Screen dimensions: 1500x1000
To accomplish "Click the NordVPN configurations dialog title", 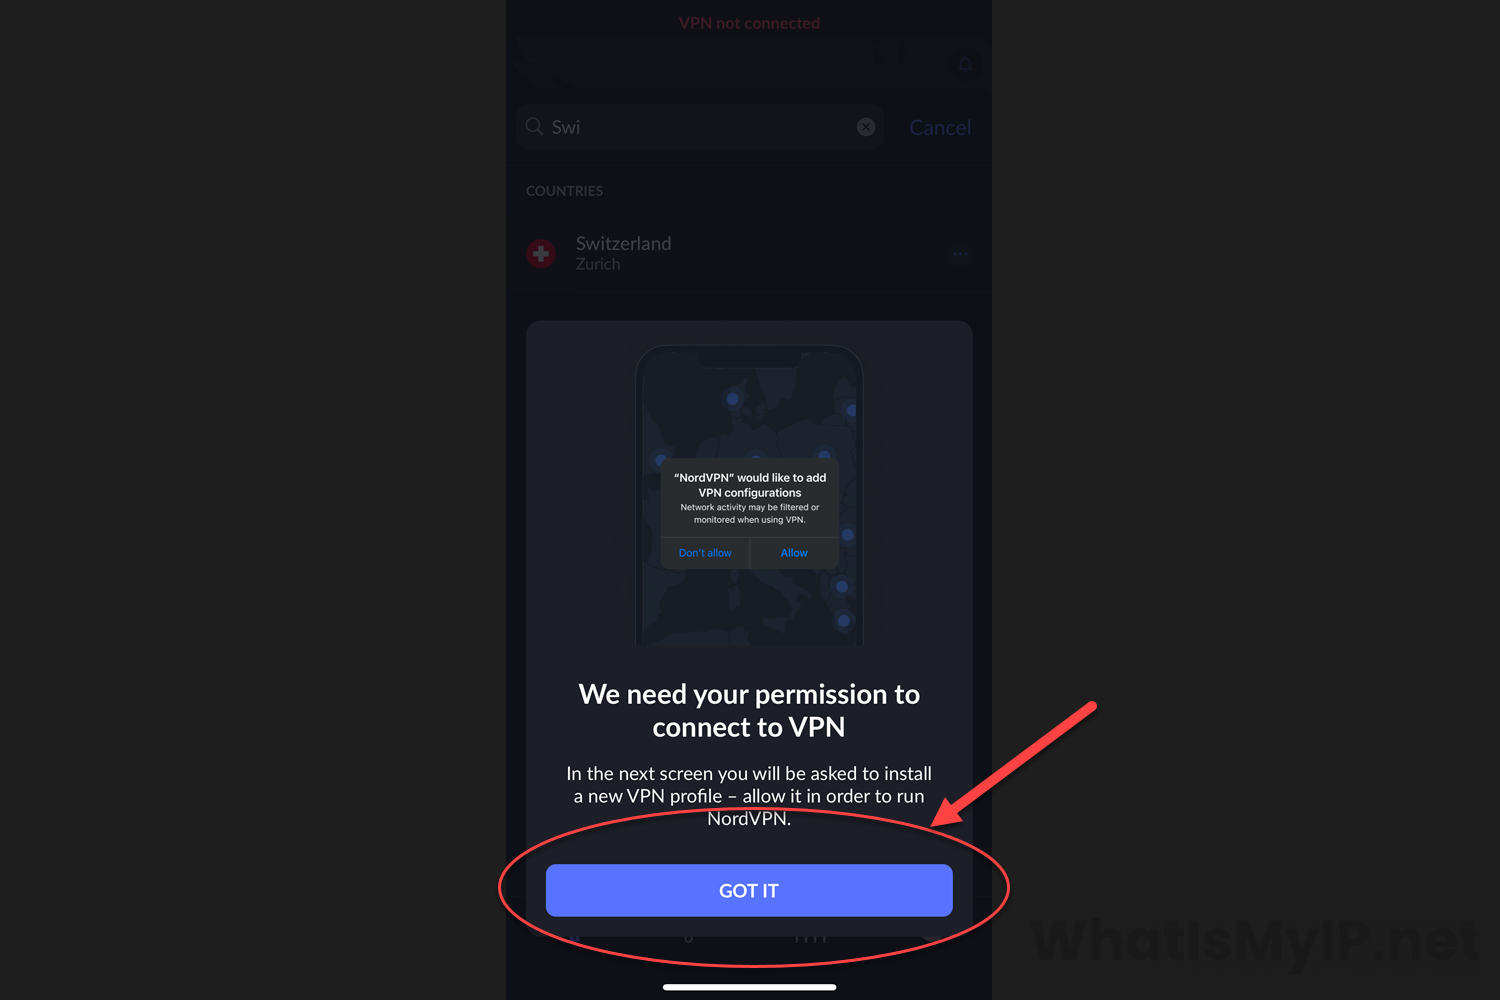I will 750,485.
